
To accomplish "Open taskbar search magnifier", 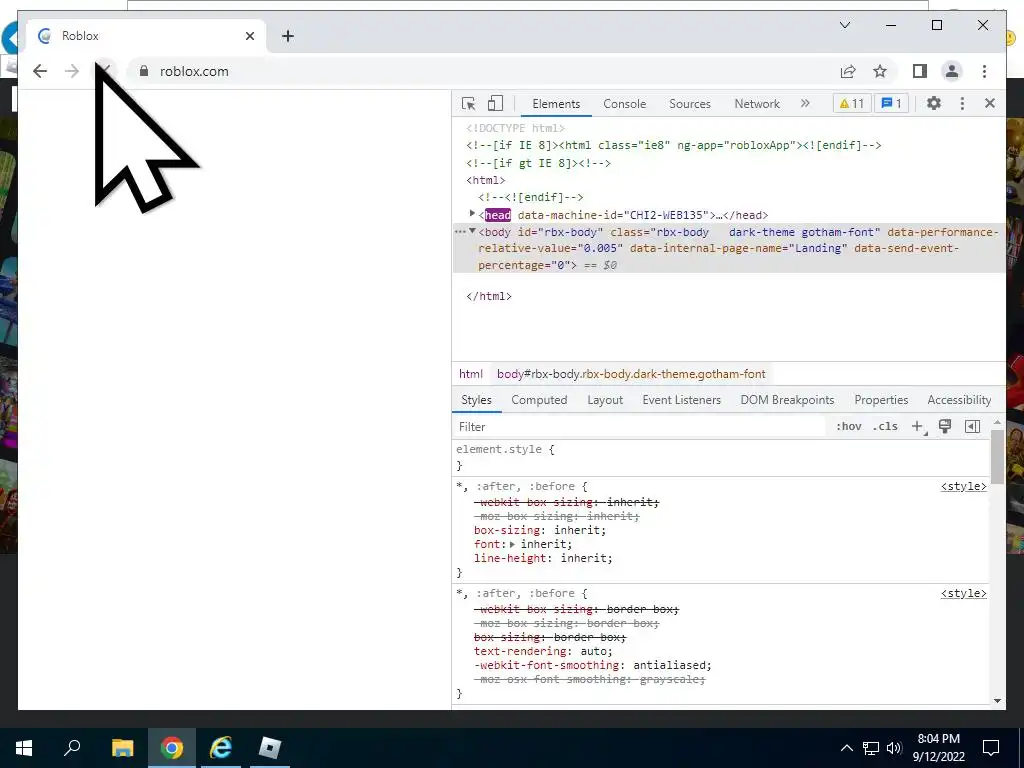I will [x=72, y=748].
